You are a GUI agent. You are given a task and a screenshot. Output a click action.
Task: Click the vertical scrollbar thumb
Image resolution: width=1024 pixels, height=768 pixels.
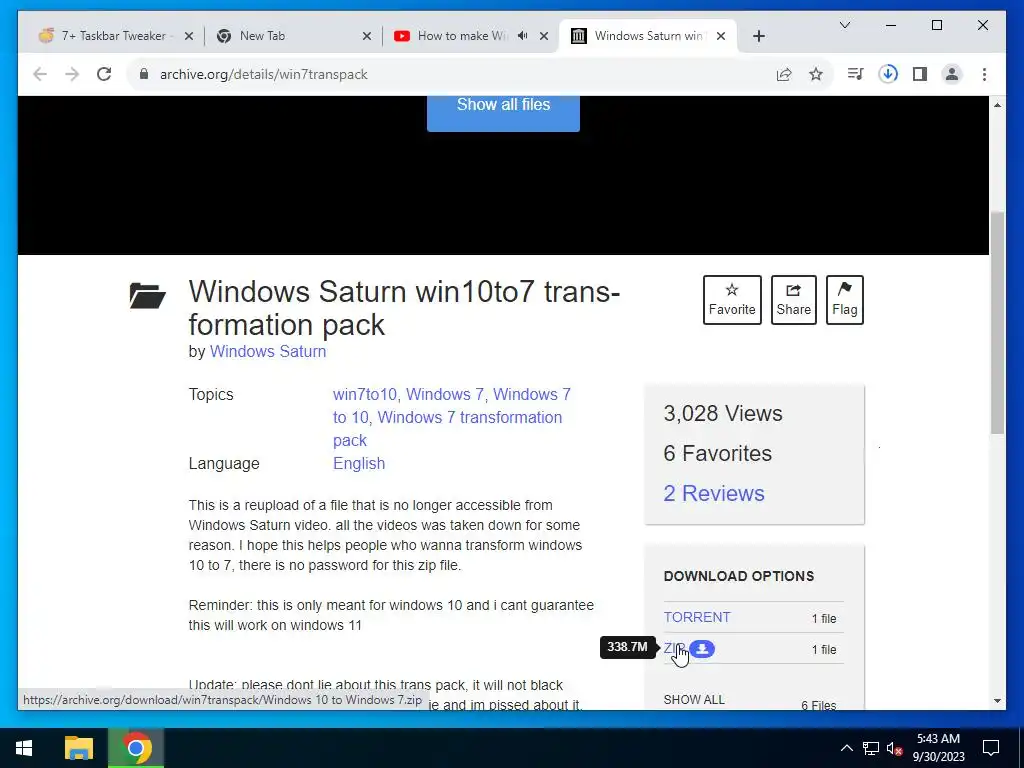997,323
